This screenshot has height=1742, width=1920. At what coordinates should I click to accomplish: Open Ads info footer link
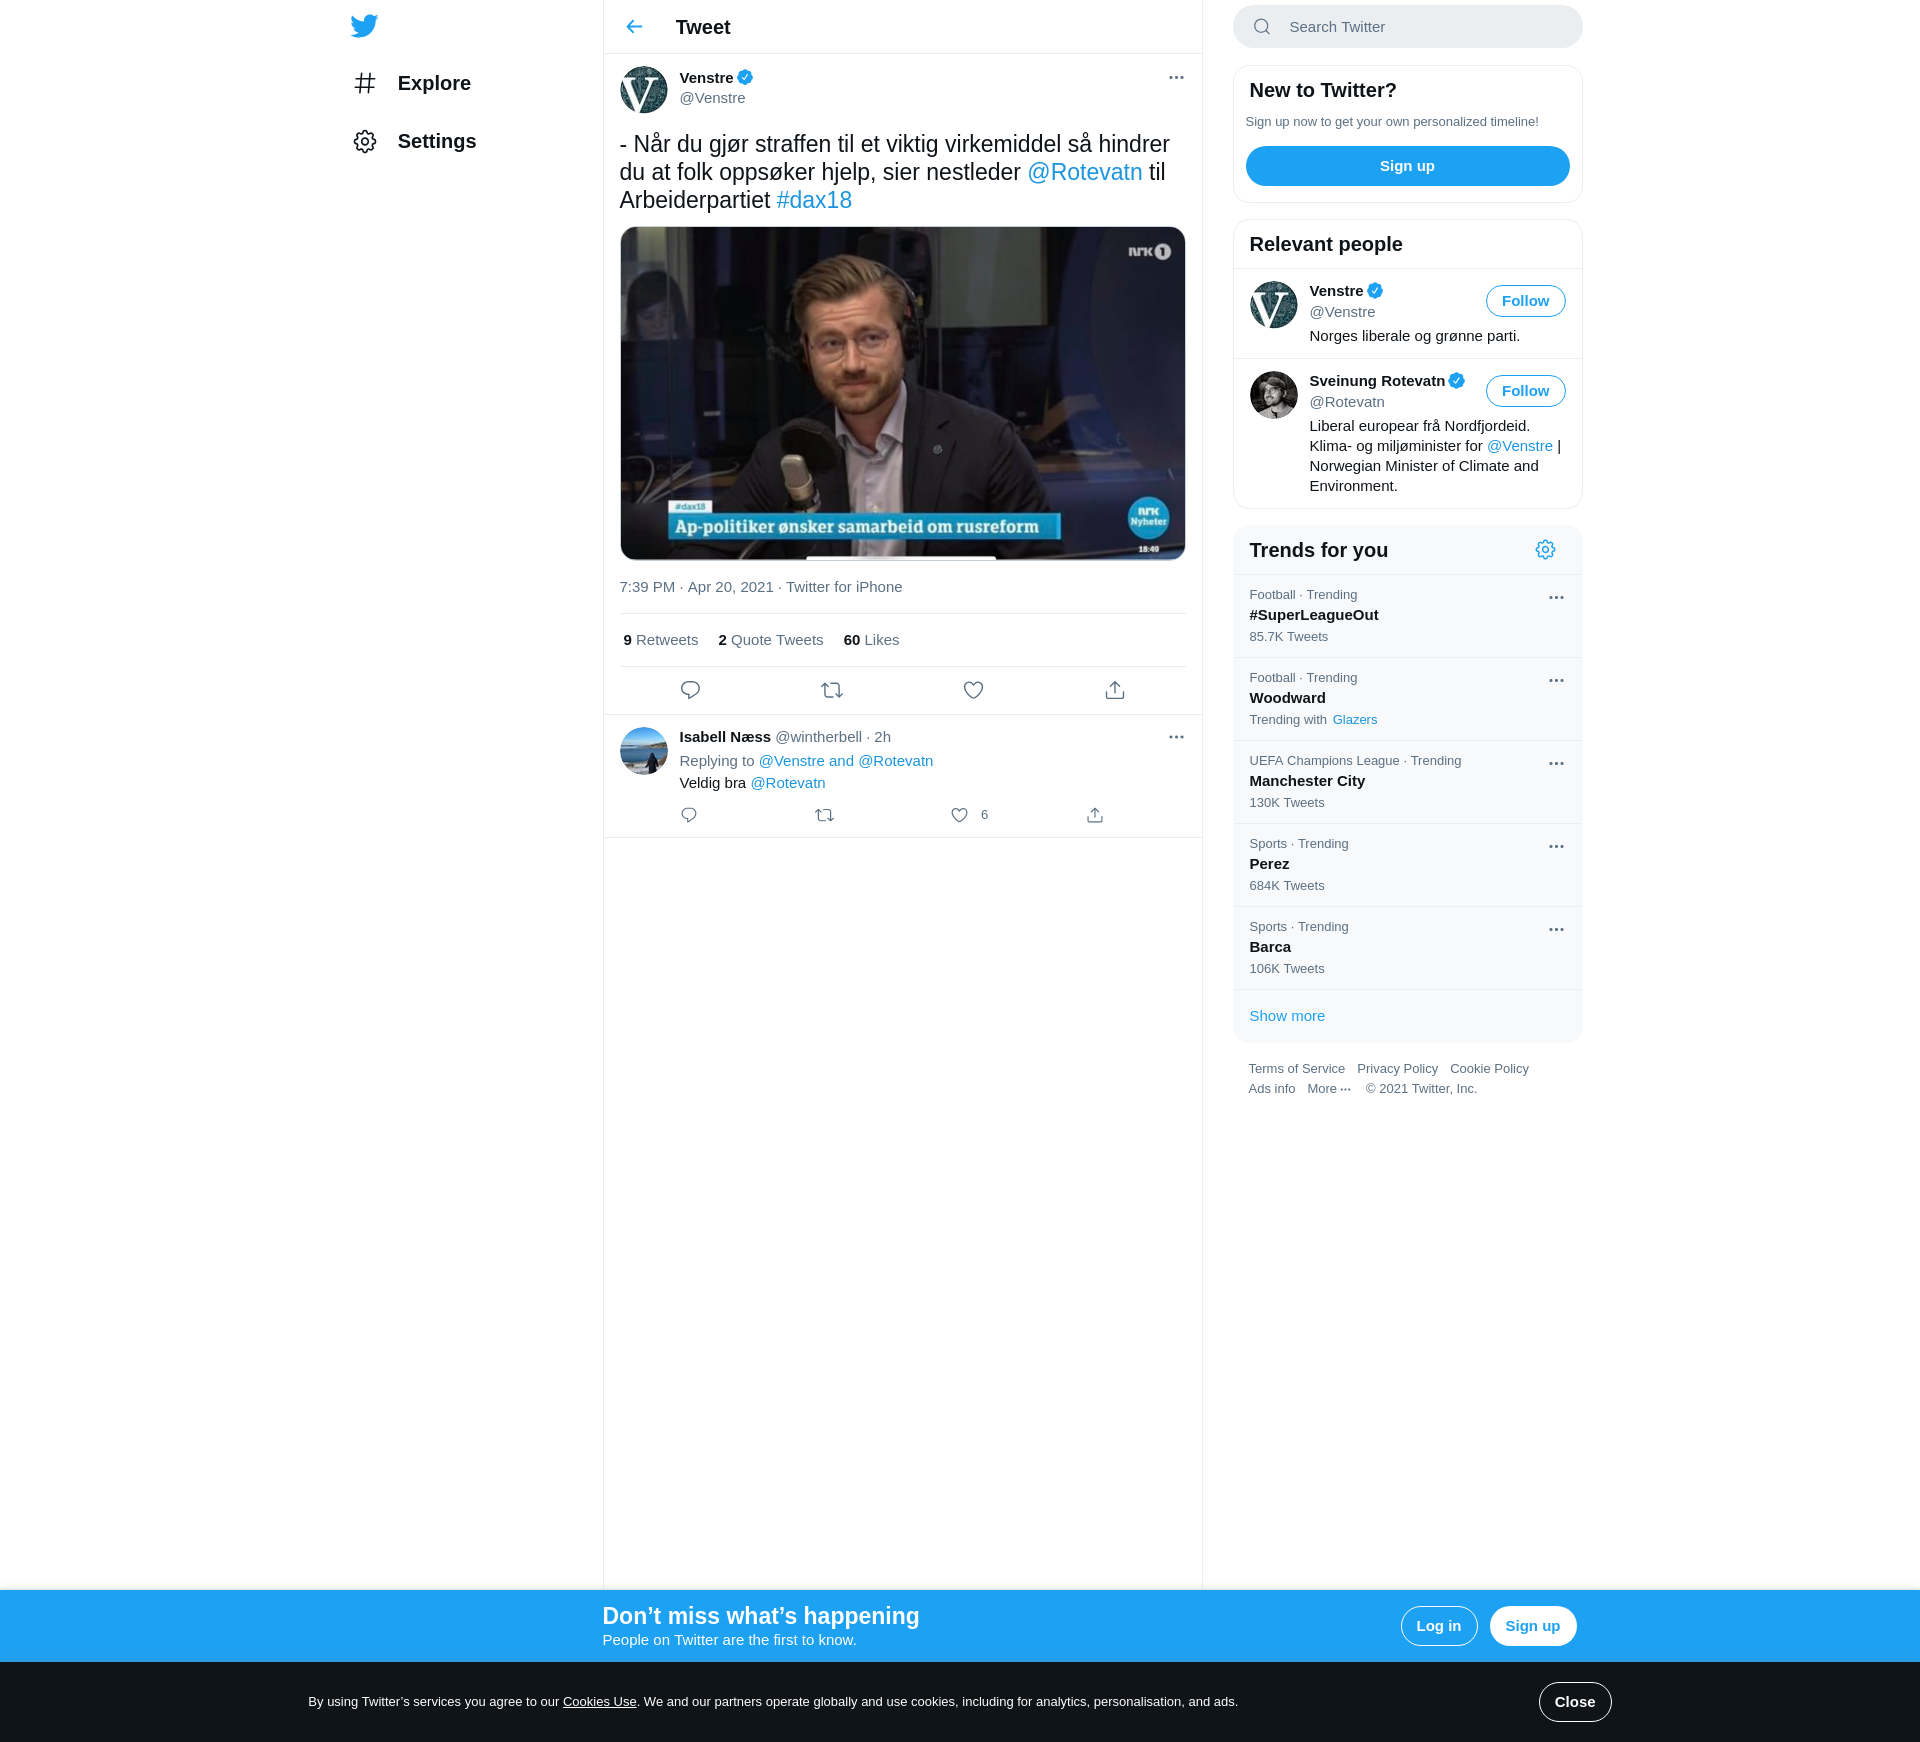point(1271,1089)
